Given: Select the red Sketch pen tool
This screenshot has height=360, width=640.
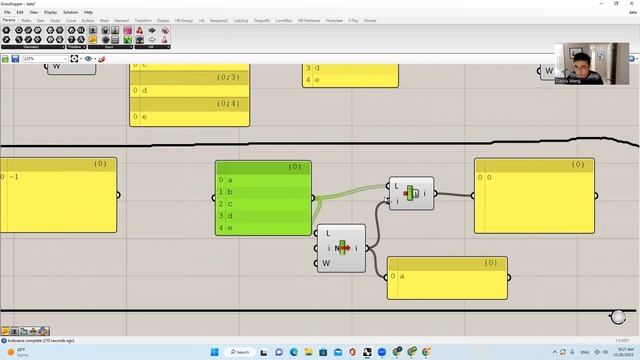Looking at the screenshot, I should [102, 59].
